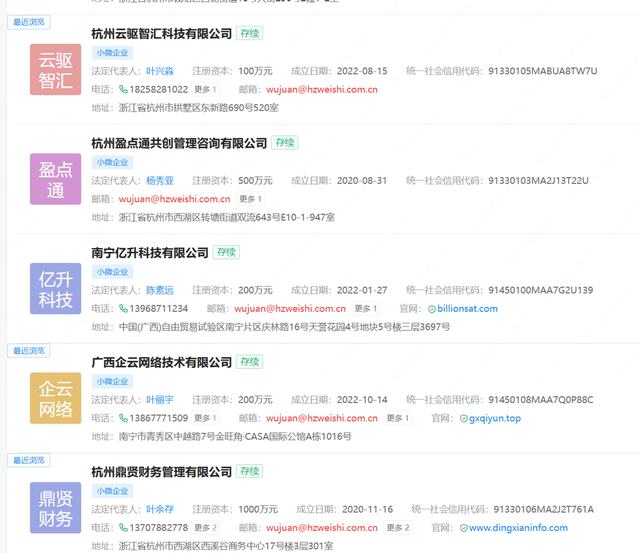Click establishment date 2020-11-16
Image resolution: width=640 pixels, height=553 pixels.
367,509
